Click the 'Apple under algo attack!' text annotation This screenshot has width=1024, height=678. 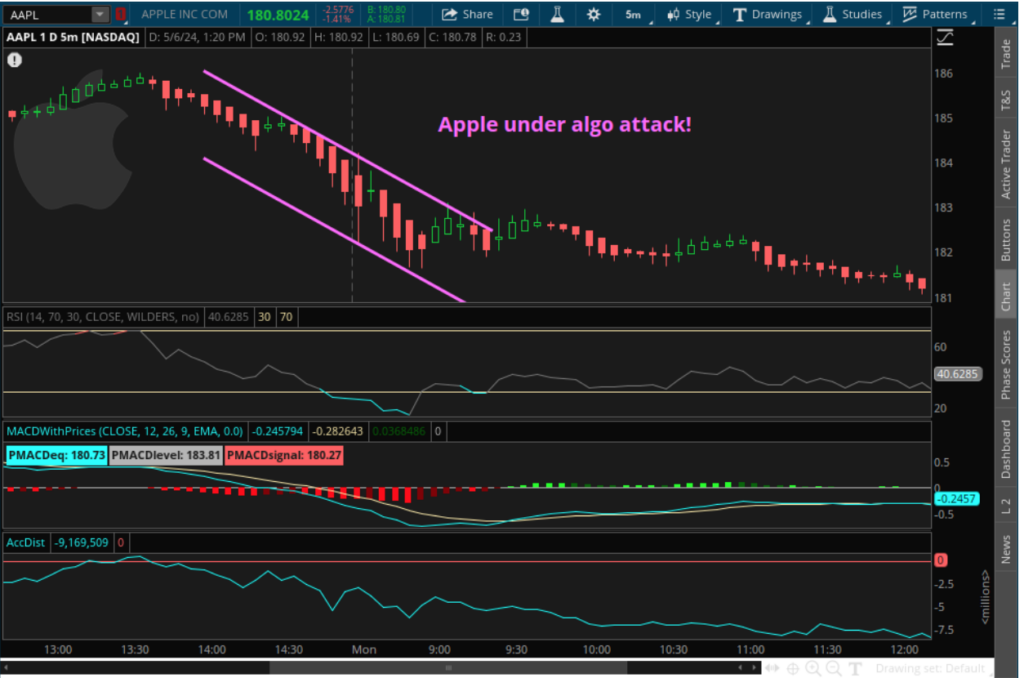564,124
